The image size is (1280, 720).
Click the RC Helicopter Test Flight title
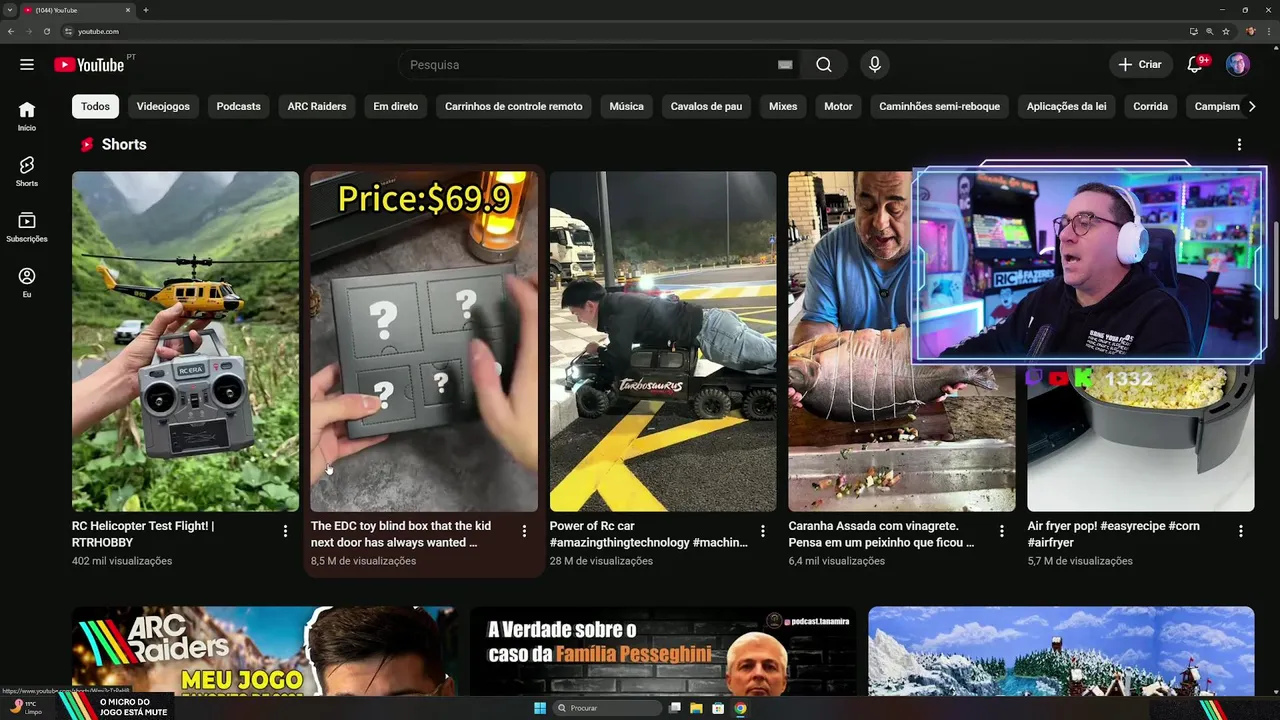pos(143,534)
